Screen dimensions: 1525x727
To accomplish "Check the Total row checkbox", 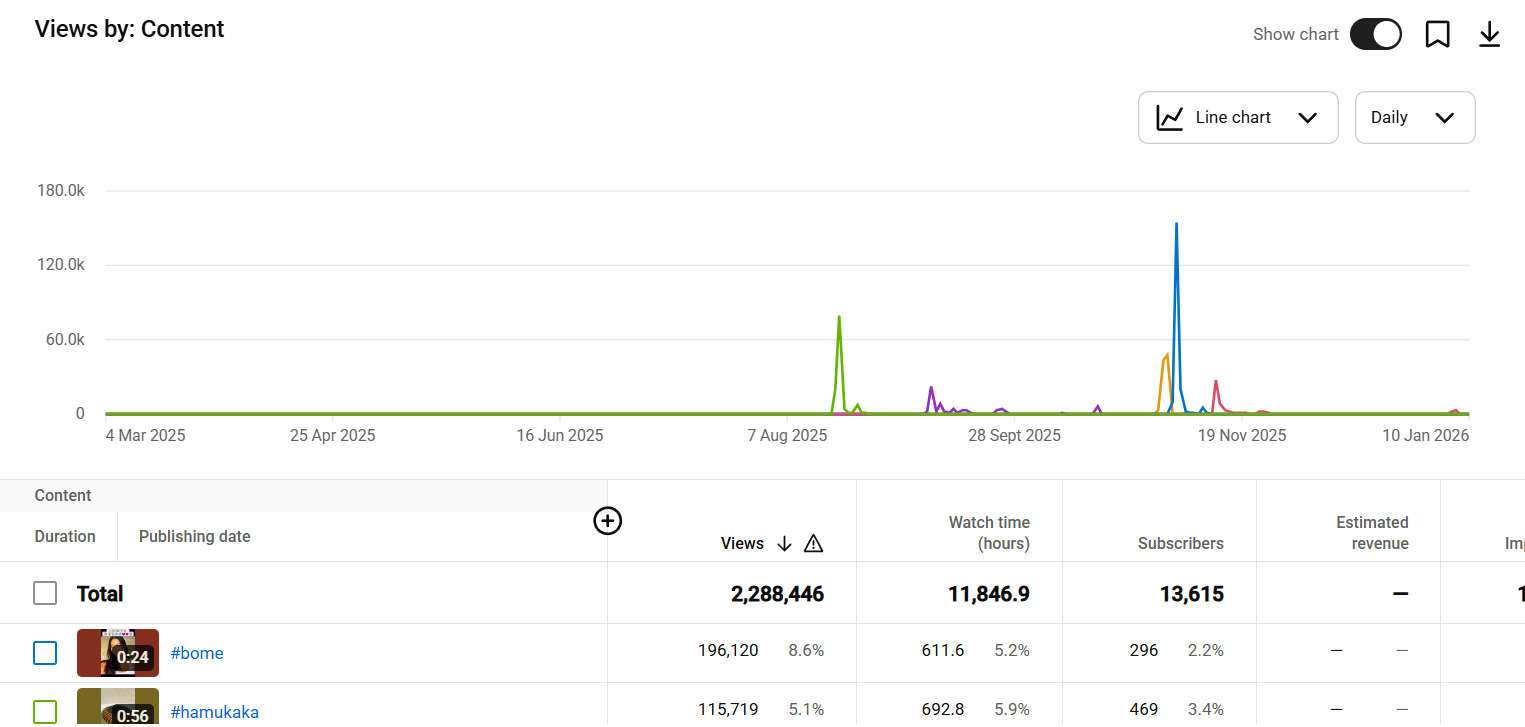I will point(45,593).
